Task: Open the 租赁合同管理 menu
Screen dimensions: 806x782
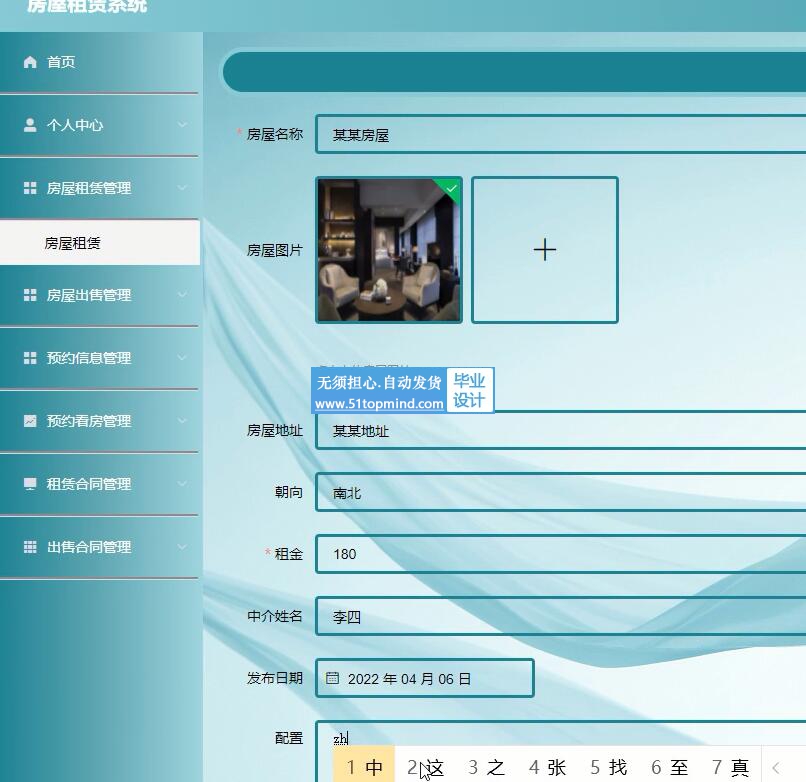Action: coord(99,484)
